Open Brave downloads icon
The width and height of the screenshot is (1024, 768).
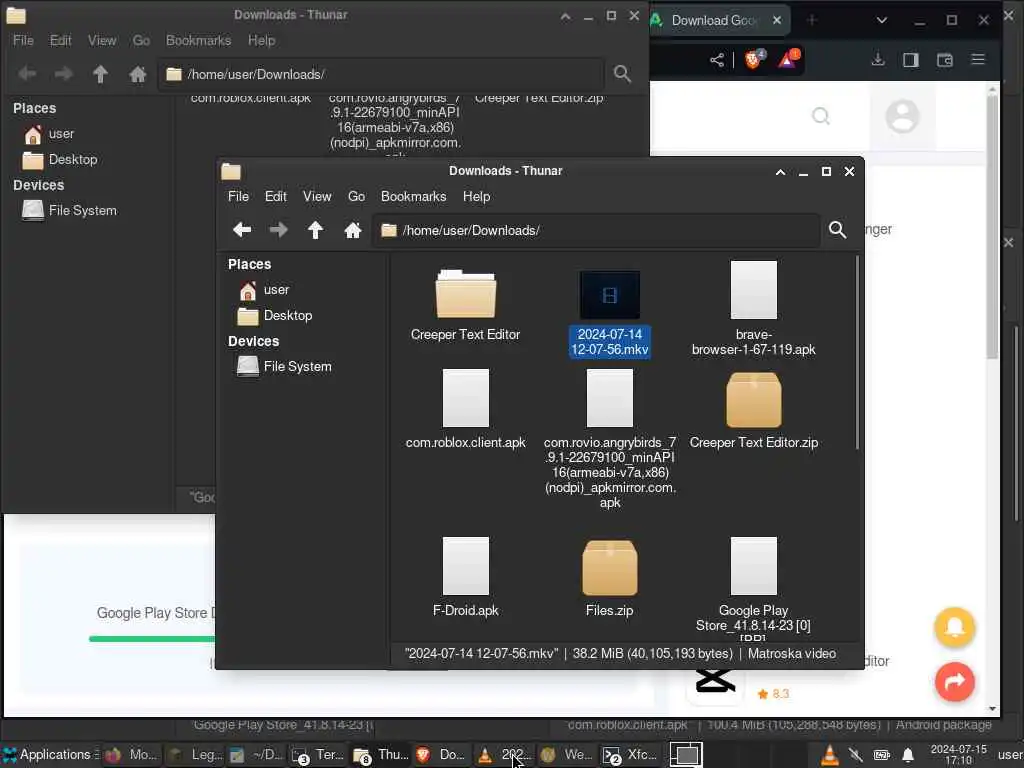[878, 60]
